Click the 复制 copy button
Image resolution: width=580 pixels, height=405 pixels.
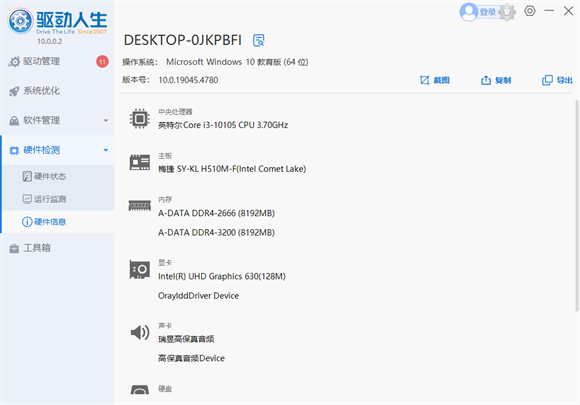click(496, 80)
